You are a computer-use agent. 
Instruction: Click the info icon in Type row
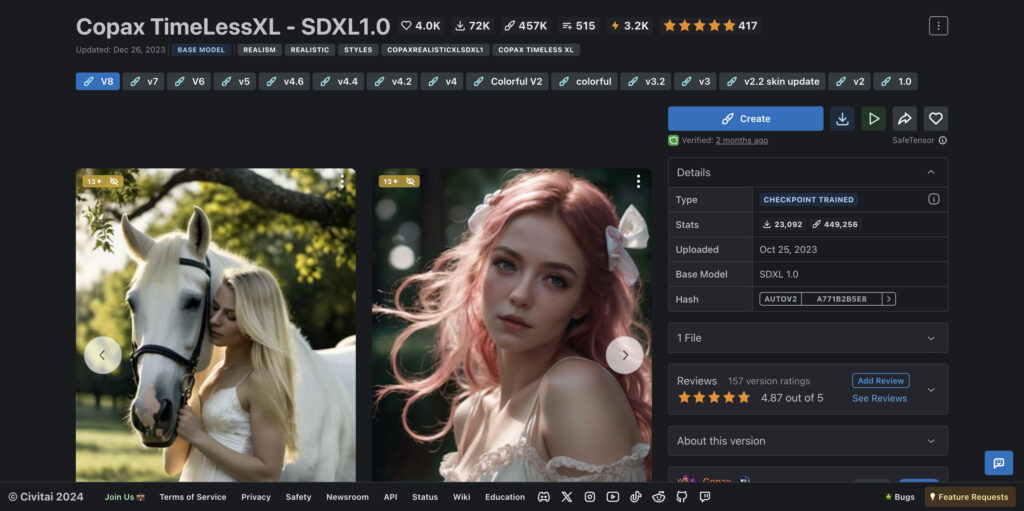(934, 199)
